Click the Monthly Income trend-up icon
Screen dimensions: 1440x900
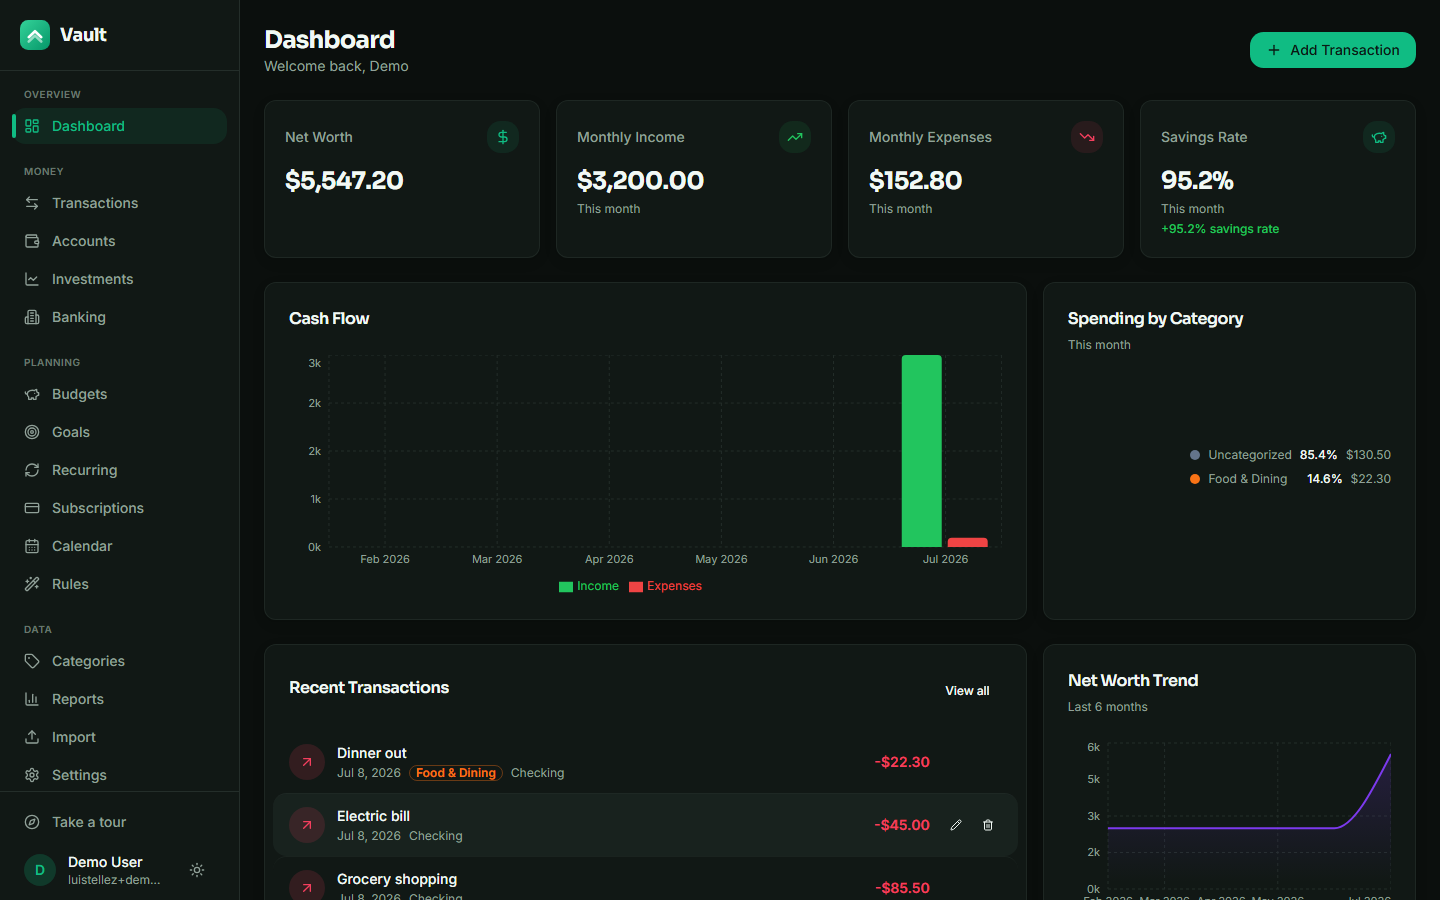pyautogui.click(x=795, y=137)
